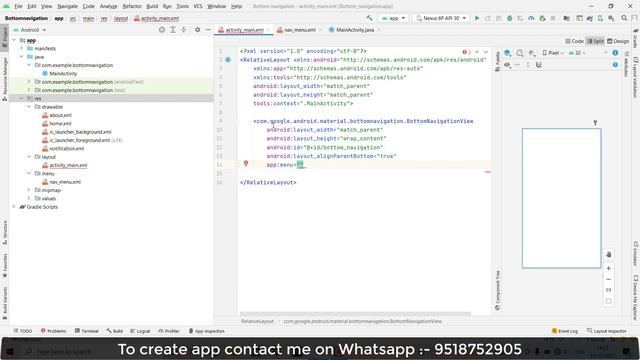Expand the values folder
The image size is (640, 360).
tap(29, 198)
